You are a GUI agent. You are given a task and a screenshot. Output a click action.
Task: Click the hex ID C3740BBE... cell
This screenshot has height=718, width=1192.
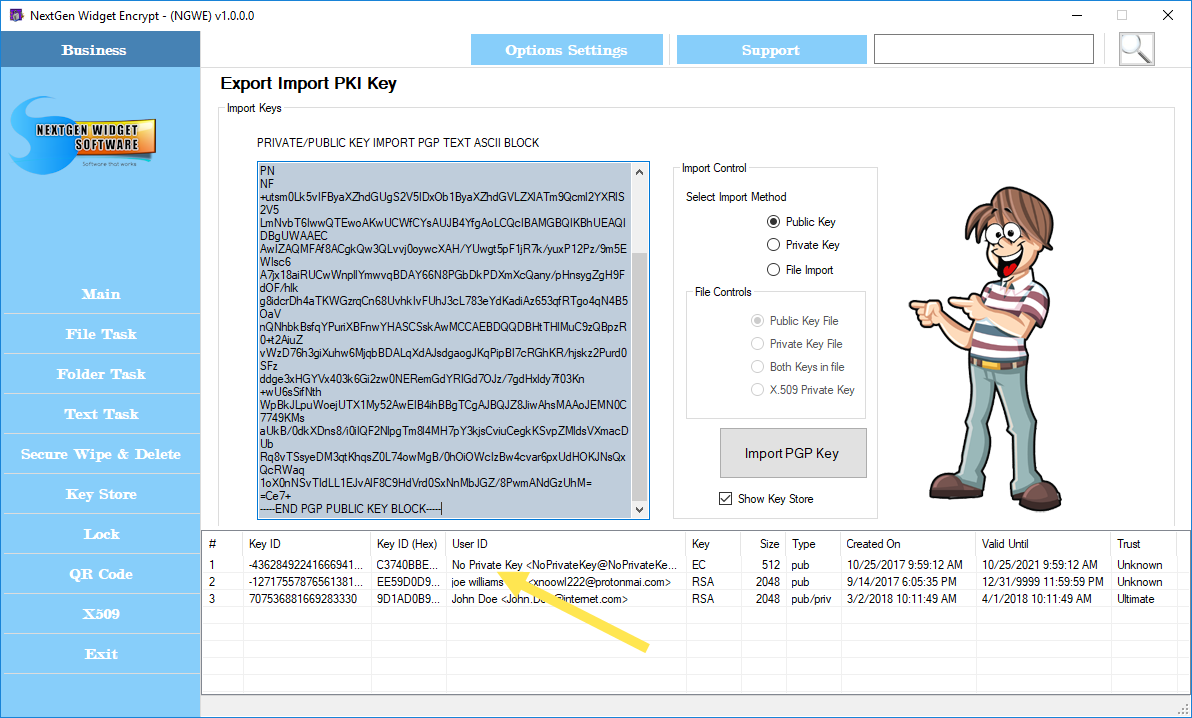tap(407, 565)
